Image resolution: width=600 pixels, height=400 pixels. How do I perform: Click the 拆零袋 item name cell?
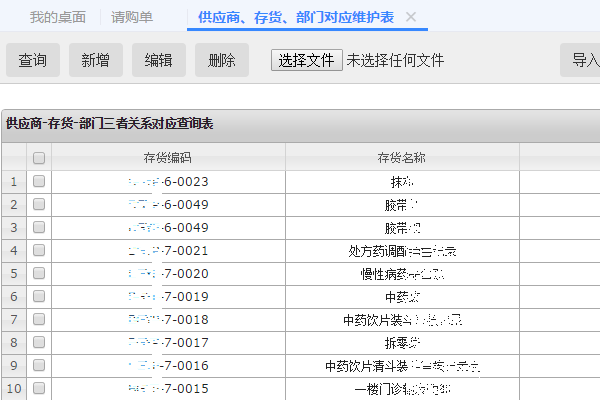coord(402,343)
